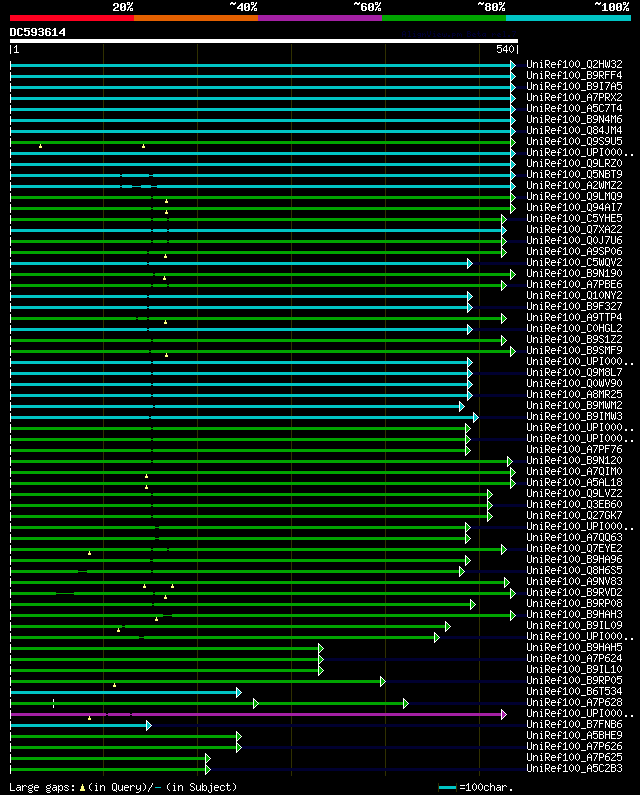Image resolution: width=640 pixels, height=795 pixels.
Task: Select the UniRef100_B9N190 label
Action: pyautogui.click(x=574, y=273)
